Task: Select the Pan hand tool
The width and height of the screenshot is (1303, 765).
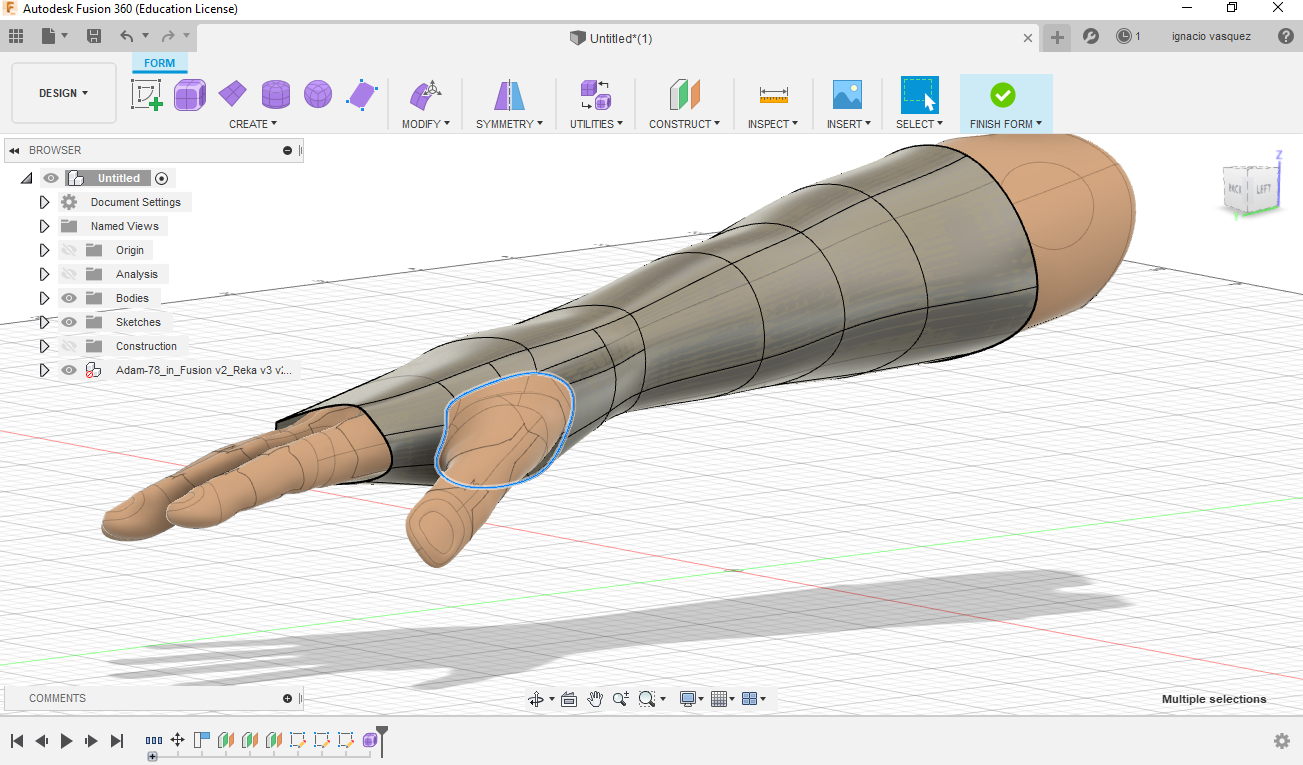Action: coord(595,699)
